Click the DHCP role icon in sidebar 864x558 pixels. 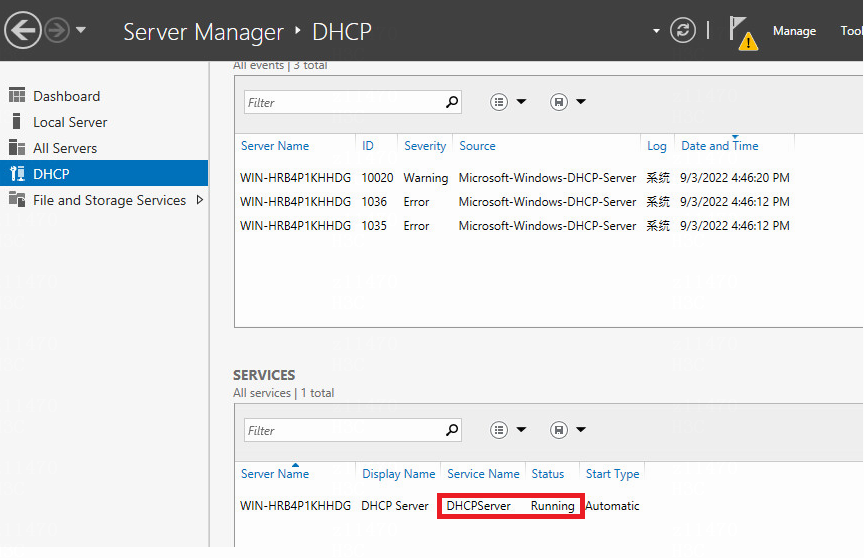click(x=17, y=174)
